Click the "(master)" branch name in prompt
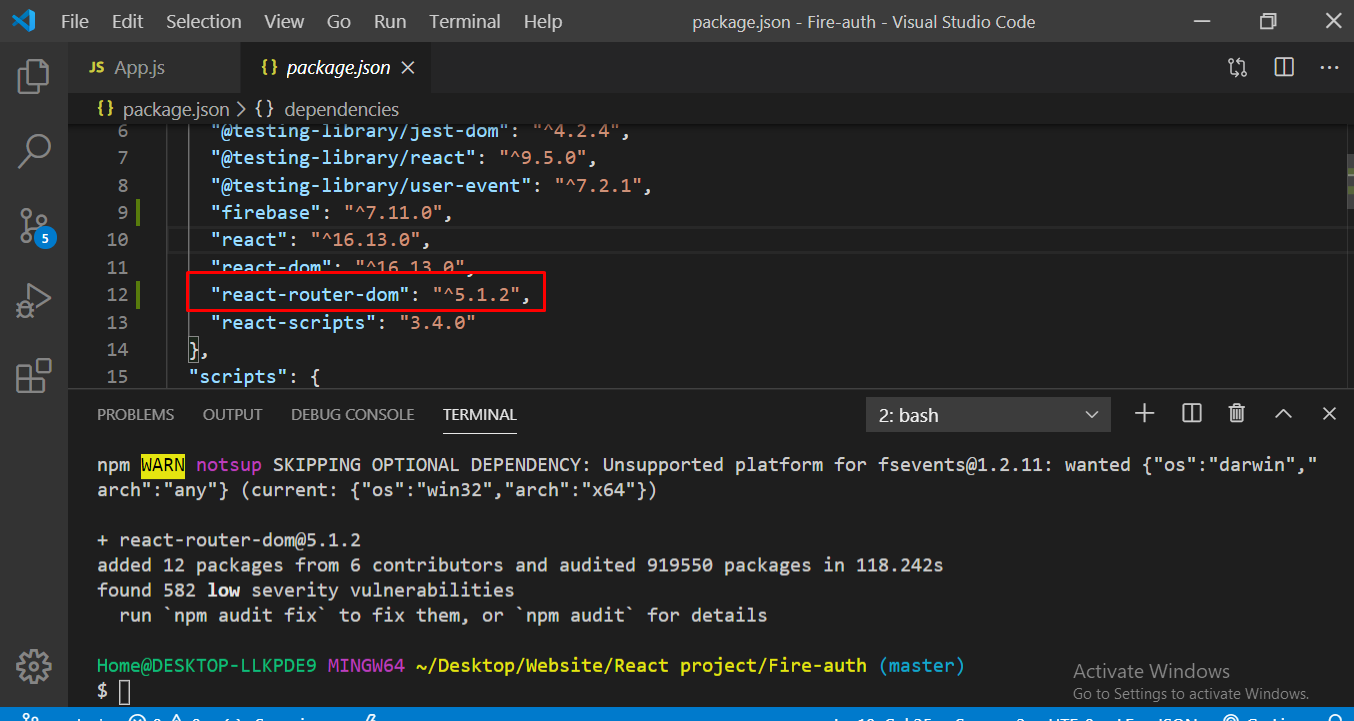The height and width of the screenshot is (721, 1354). pyautogui.click(x=922, y=665)
